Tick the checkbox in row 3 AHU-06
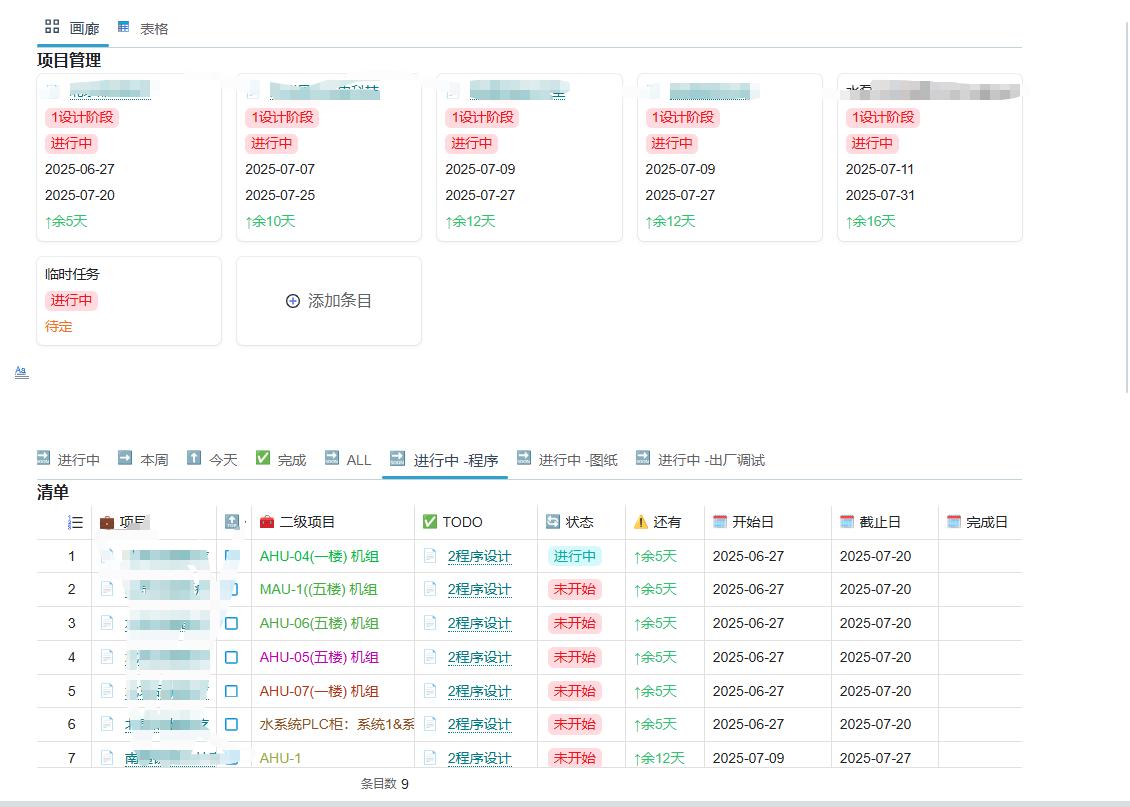Viewport: 1130px width, 807px height. 231,623
